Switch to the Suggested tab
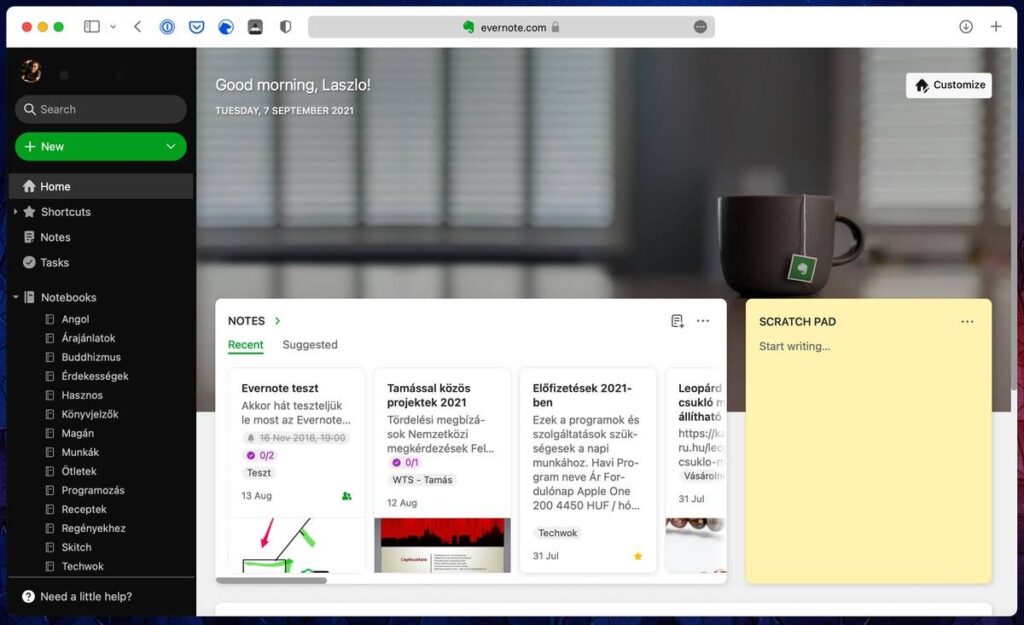This screenshot has width=1024, height=625. pyautogui.click(x=310, y=344)
